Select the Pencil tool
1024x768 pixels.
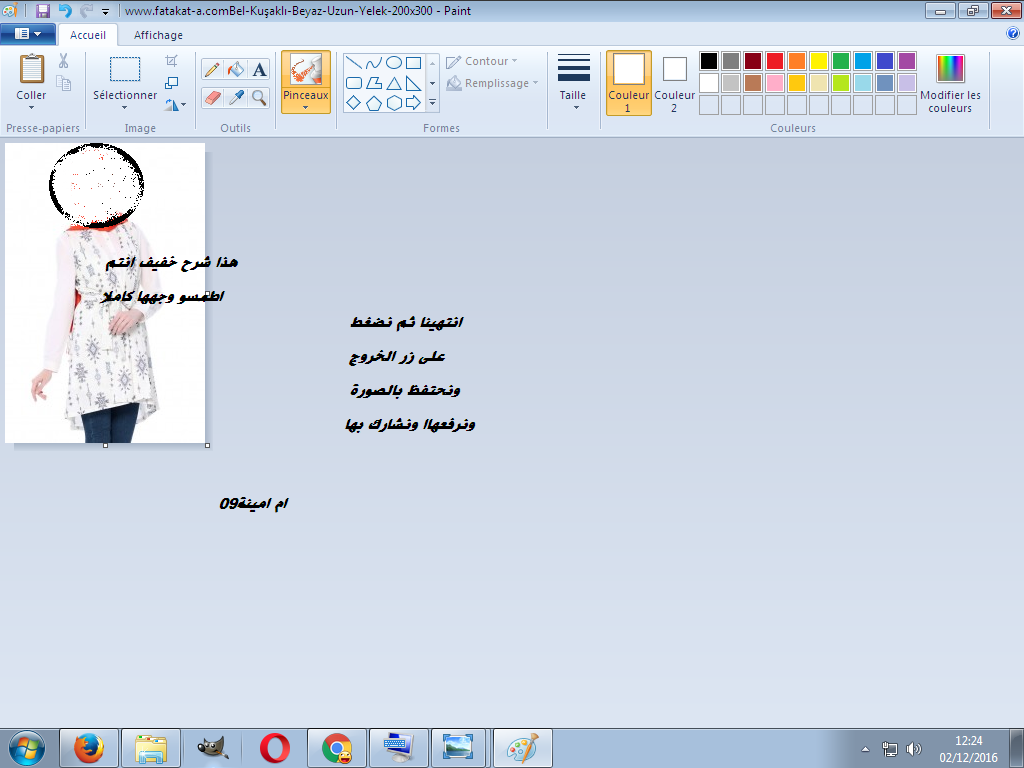(212, 69)
